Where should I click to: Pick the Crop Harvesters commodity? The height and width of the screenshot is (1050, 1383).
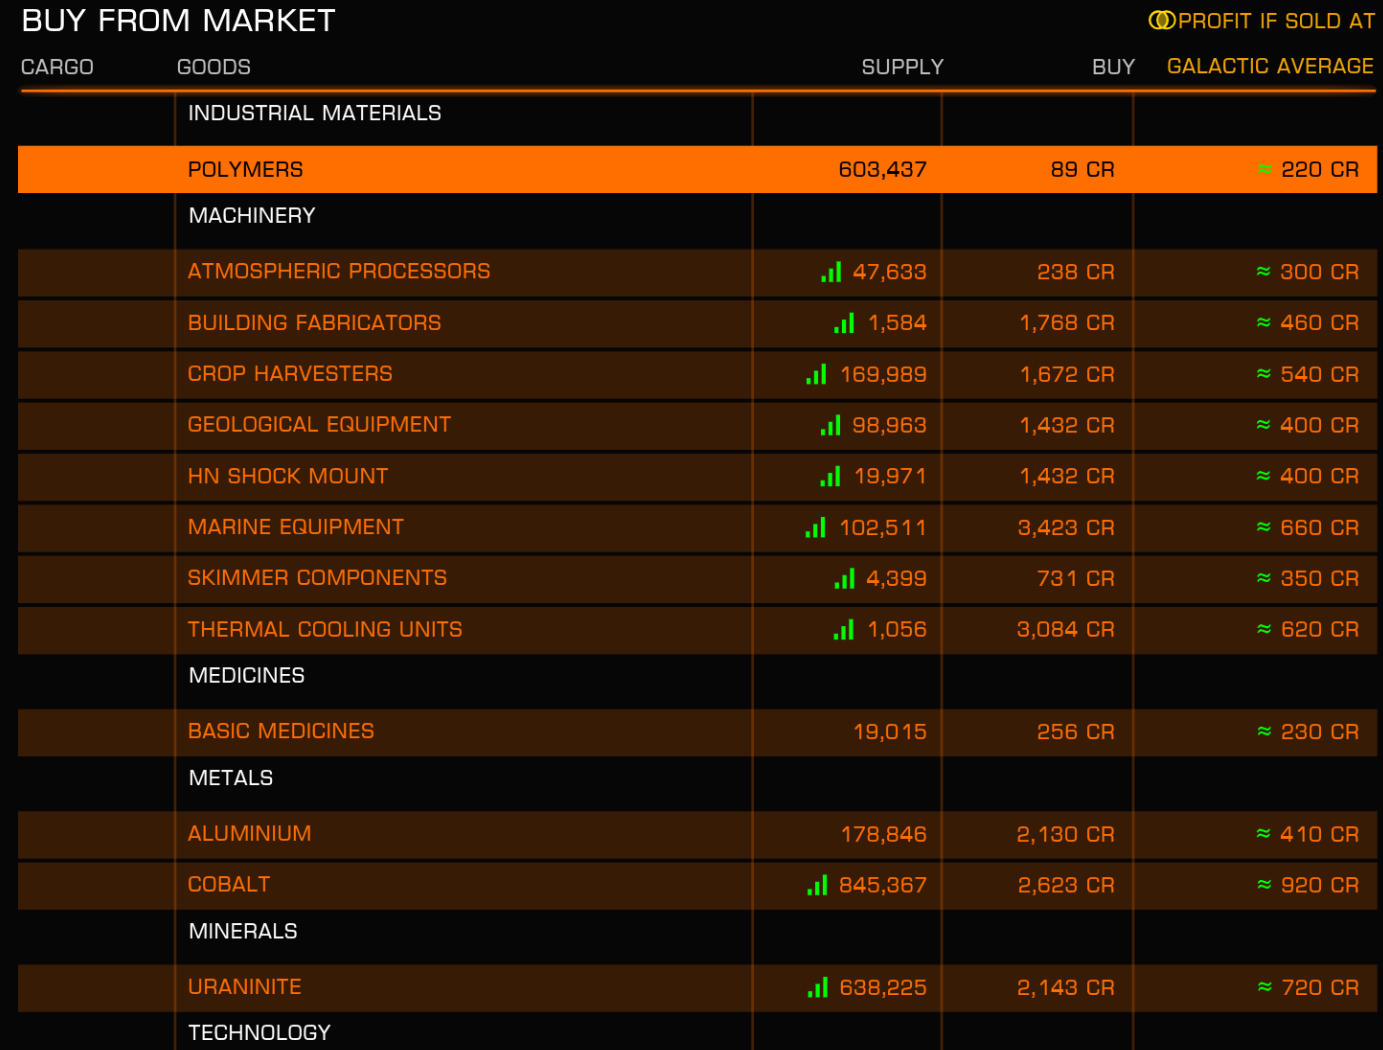point(697,374)
